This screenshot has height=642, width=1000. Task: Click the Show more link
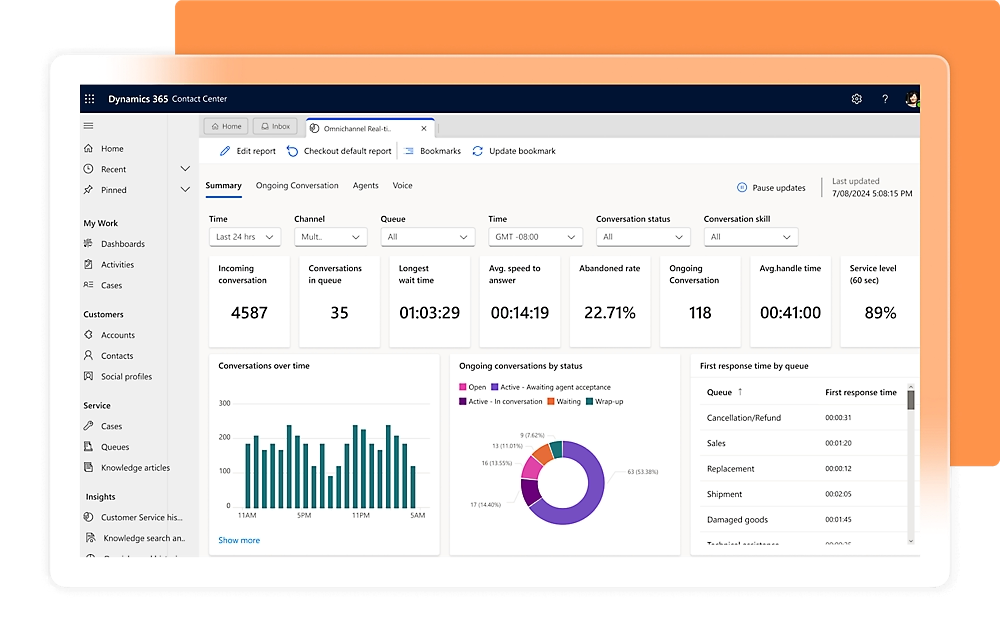click(239, 540)
